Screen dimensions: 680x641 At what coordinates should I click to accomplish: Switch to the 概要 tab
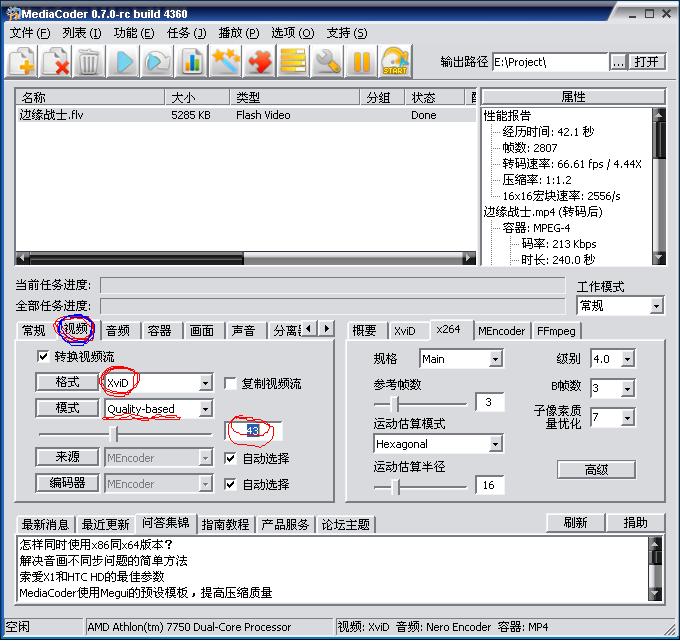pyautogui.click(x=364, y=331)
